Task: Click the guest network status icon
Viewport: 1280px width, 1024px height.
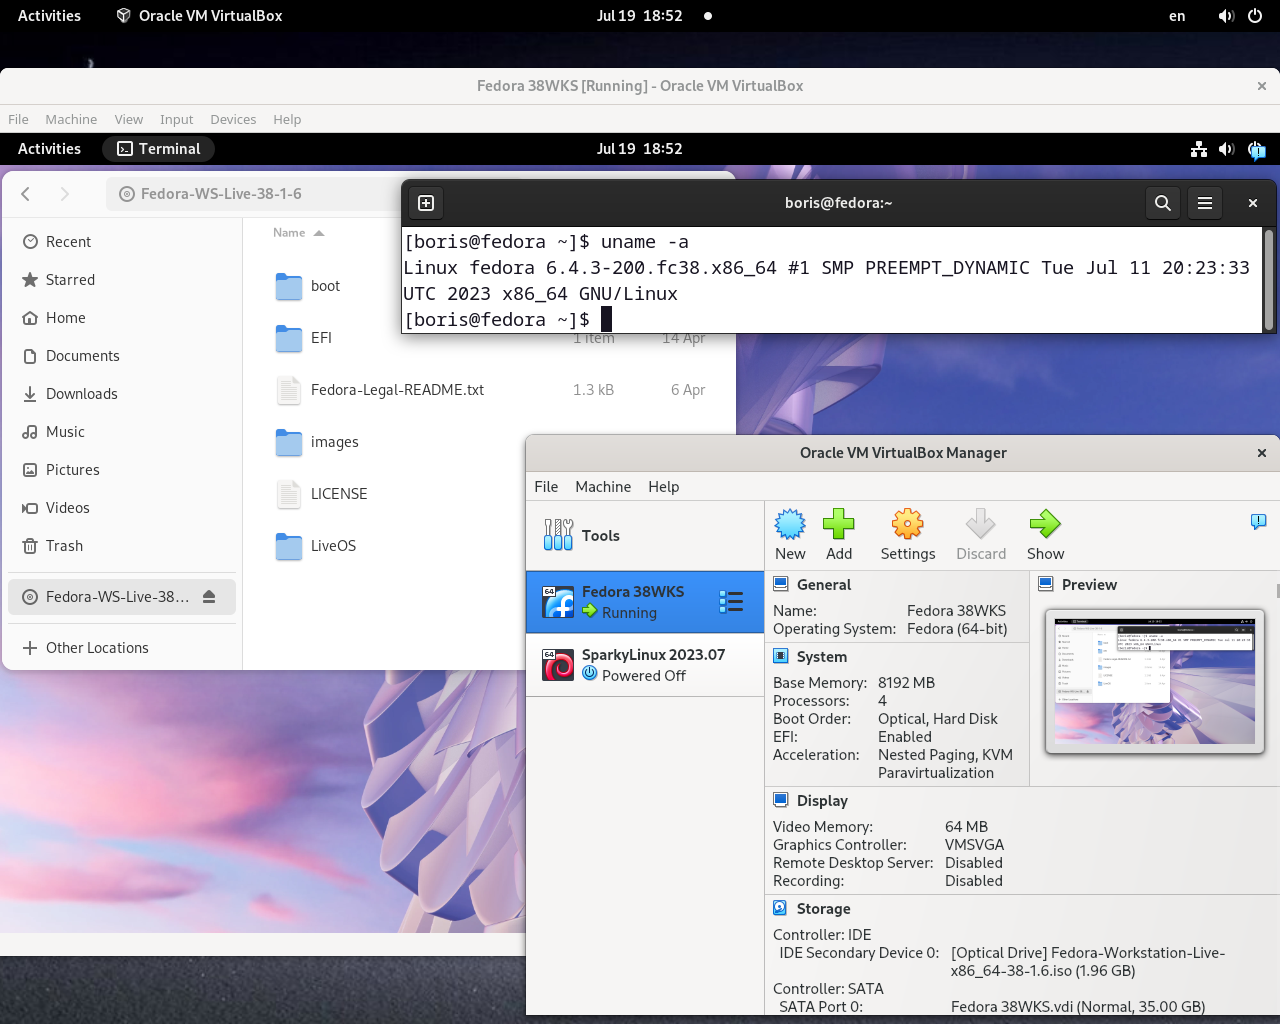Action: [x=1199, y=149]
